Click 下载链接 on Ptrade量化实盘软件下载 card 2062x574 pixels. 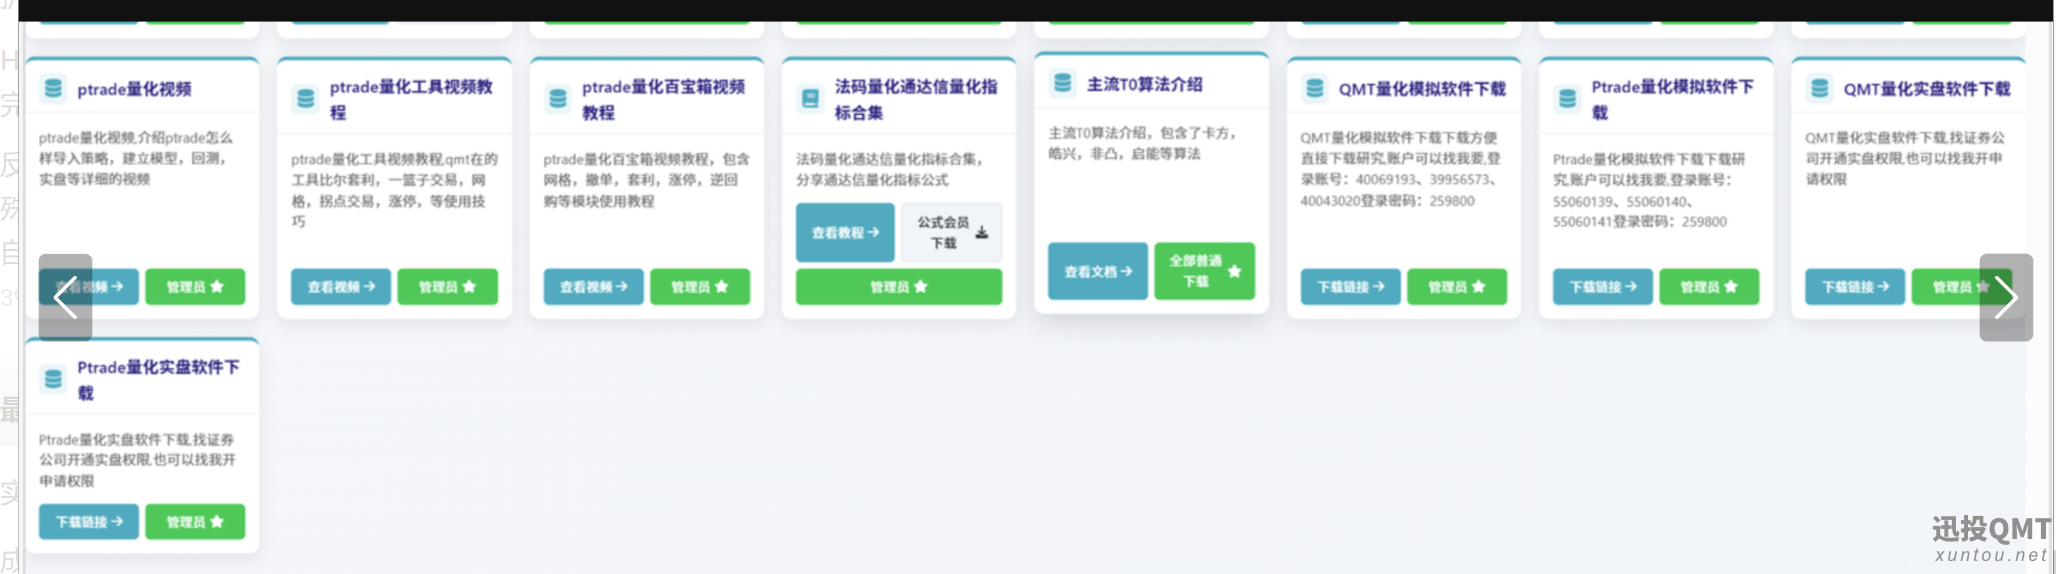tap(89, 522)
